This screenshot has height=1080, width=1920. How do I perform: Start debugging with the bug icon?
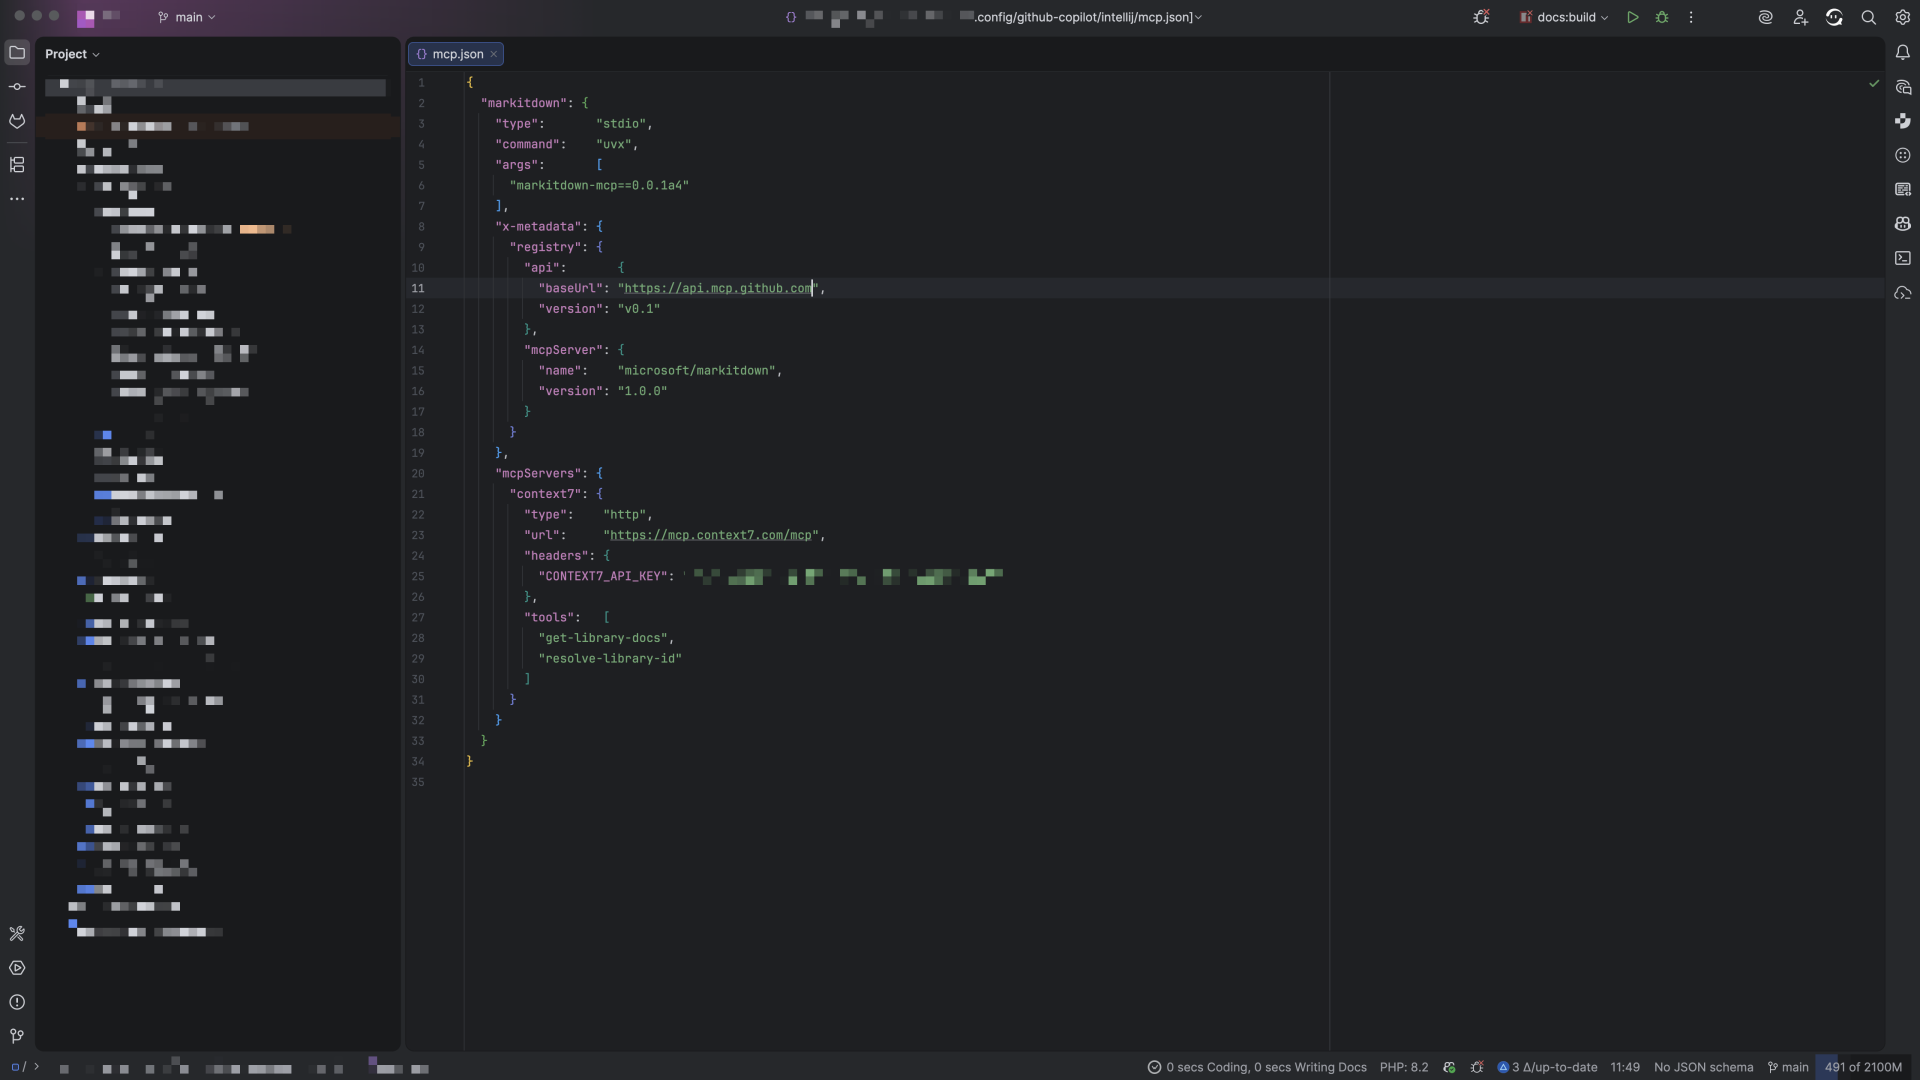(x=1662, y=17)
